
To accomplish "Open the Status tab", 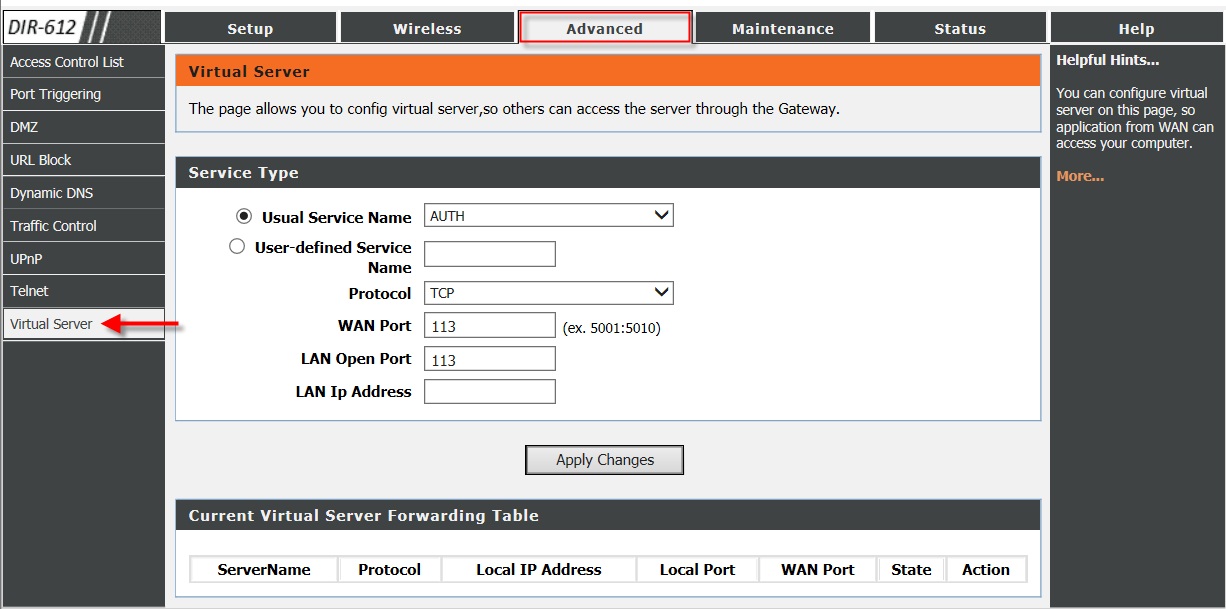I will [x=960, y=28].
